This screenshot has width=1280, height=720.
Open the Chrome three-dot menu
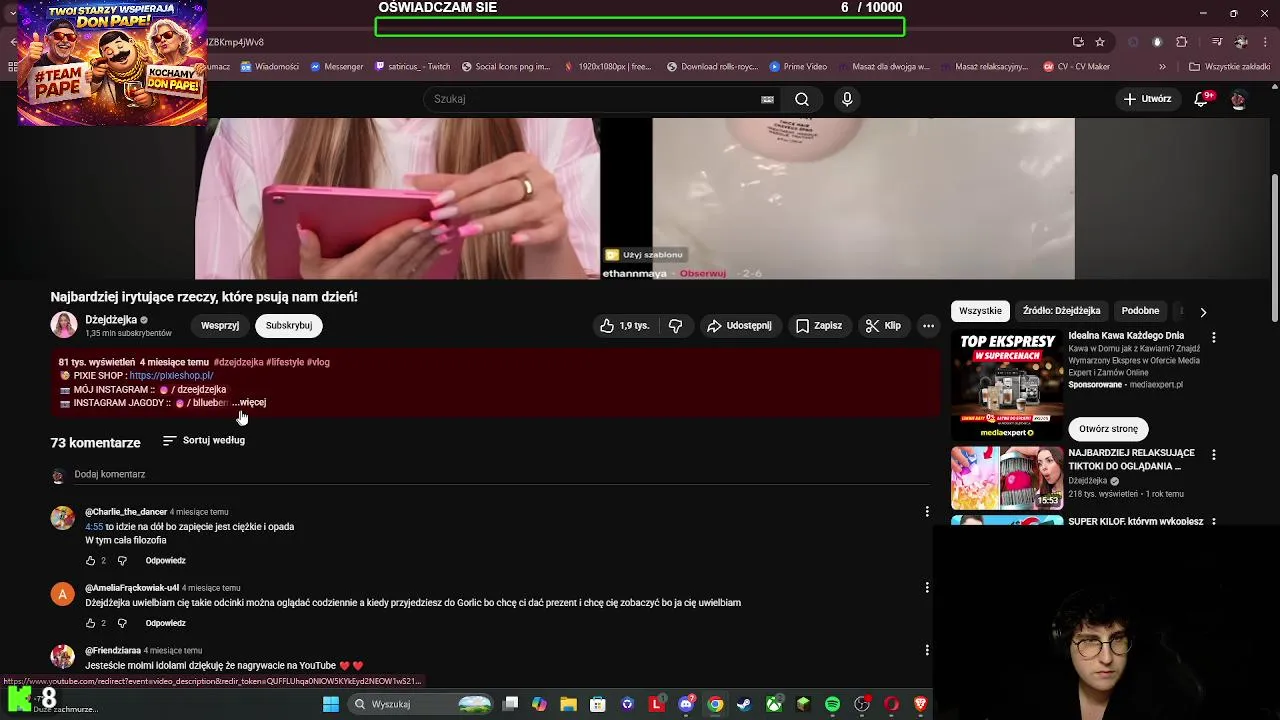coord(1264,42)
